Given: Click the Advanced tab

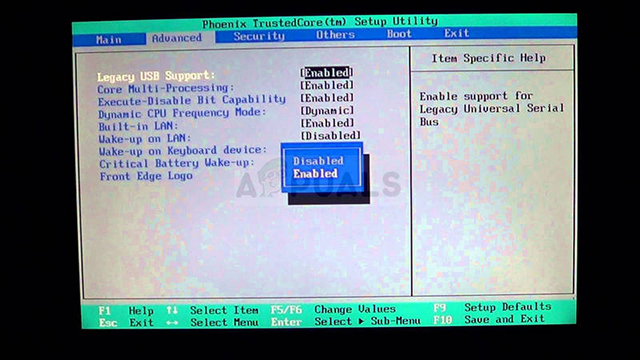Looking at the screenshot, I should [177, 38].
